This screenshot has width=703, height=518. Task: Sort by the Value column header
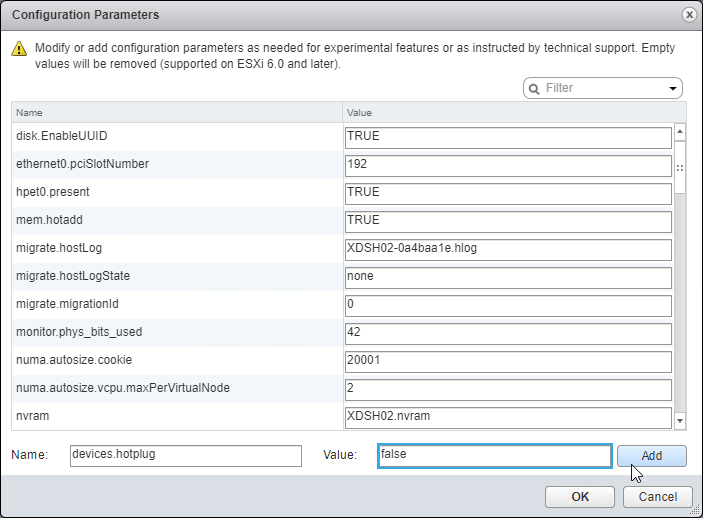pos(508,113)
